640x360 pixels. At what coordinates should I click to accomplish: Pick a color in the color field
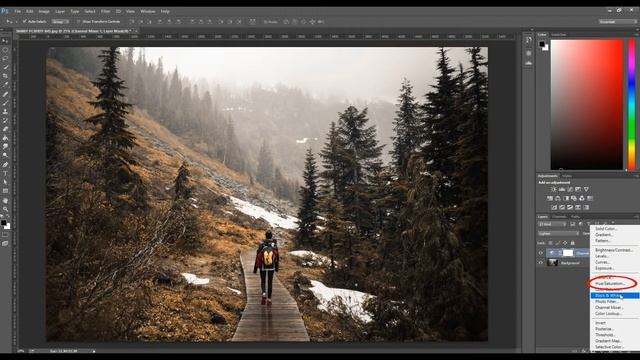coord(587,104)
